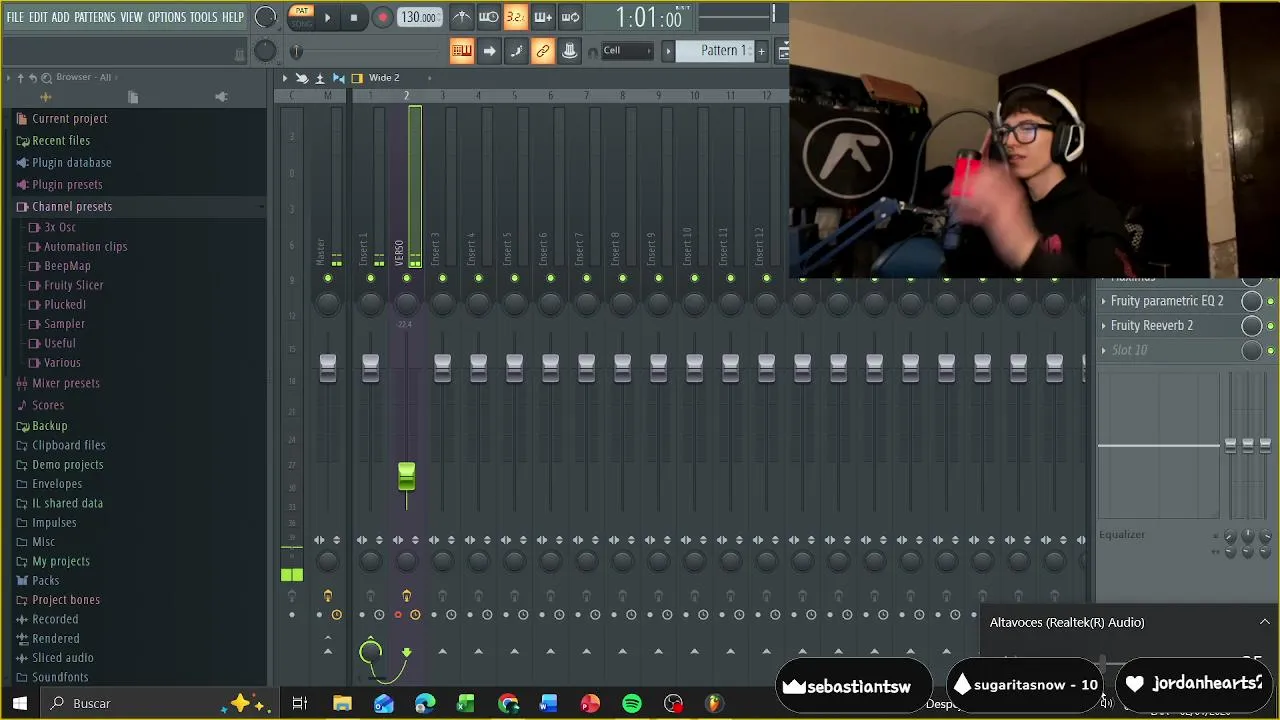
Task: Open the Pattern 1 selector
Action: pos(722,51)
